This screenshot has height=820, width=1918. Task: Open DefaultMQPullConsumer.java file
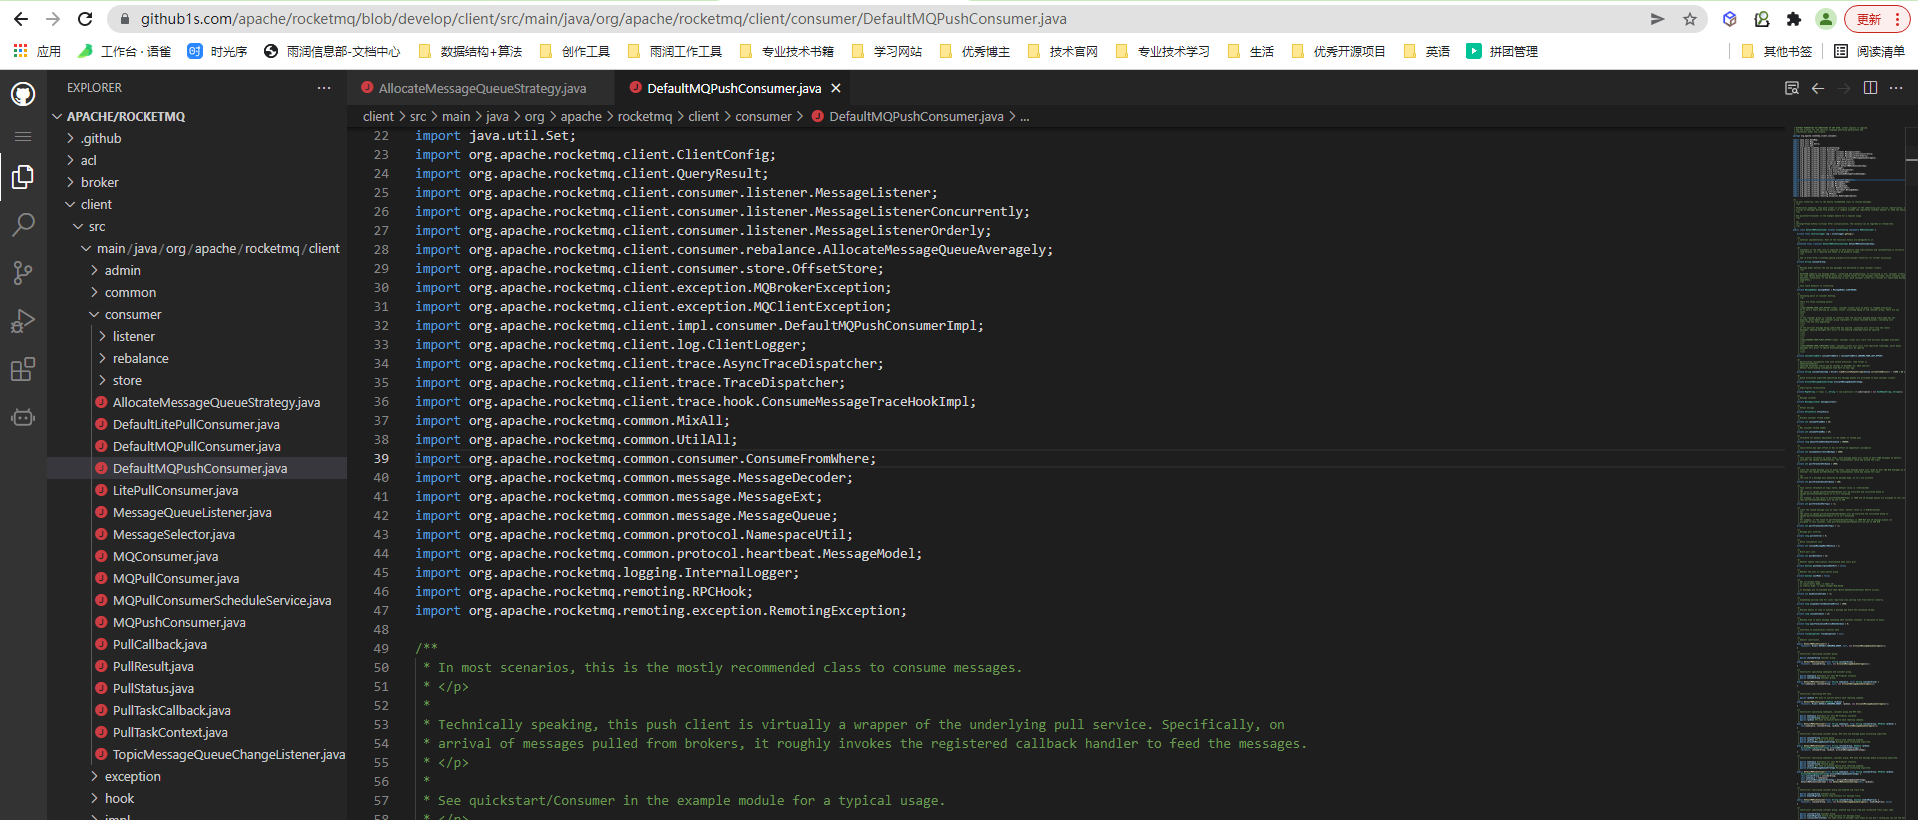(196, 447)
